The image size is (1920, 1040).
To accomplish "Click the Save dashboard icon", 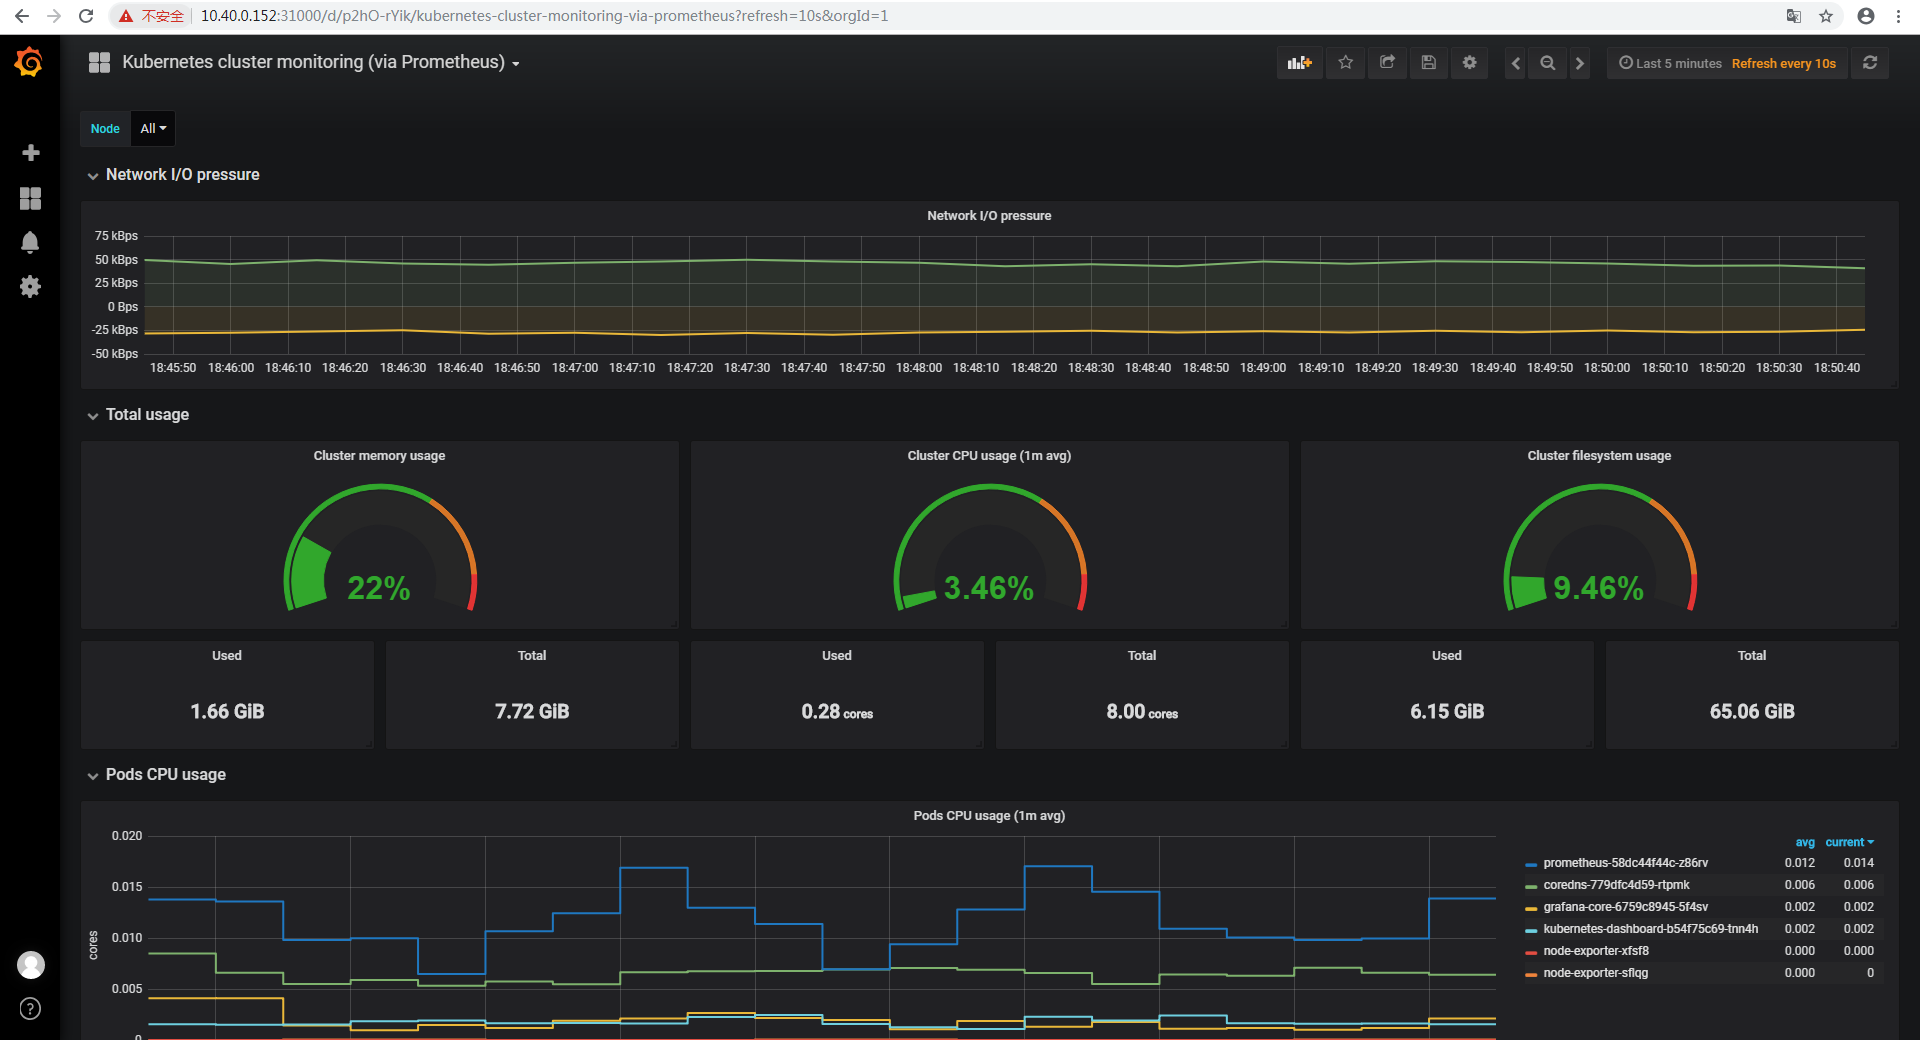I will 1428,63.
